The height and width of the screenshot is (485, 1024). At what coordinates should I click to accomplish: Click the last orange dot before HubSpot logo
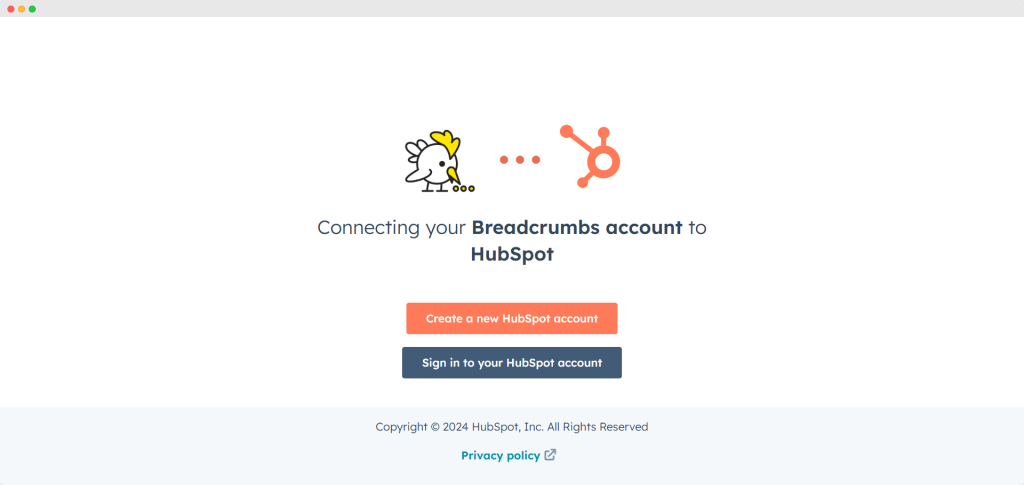click(x=535, y=159)
